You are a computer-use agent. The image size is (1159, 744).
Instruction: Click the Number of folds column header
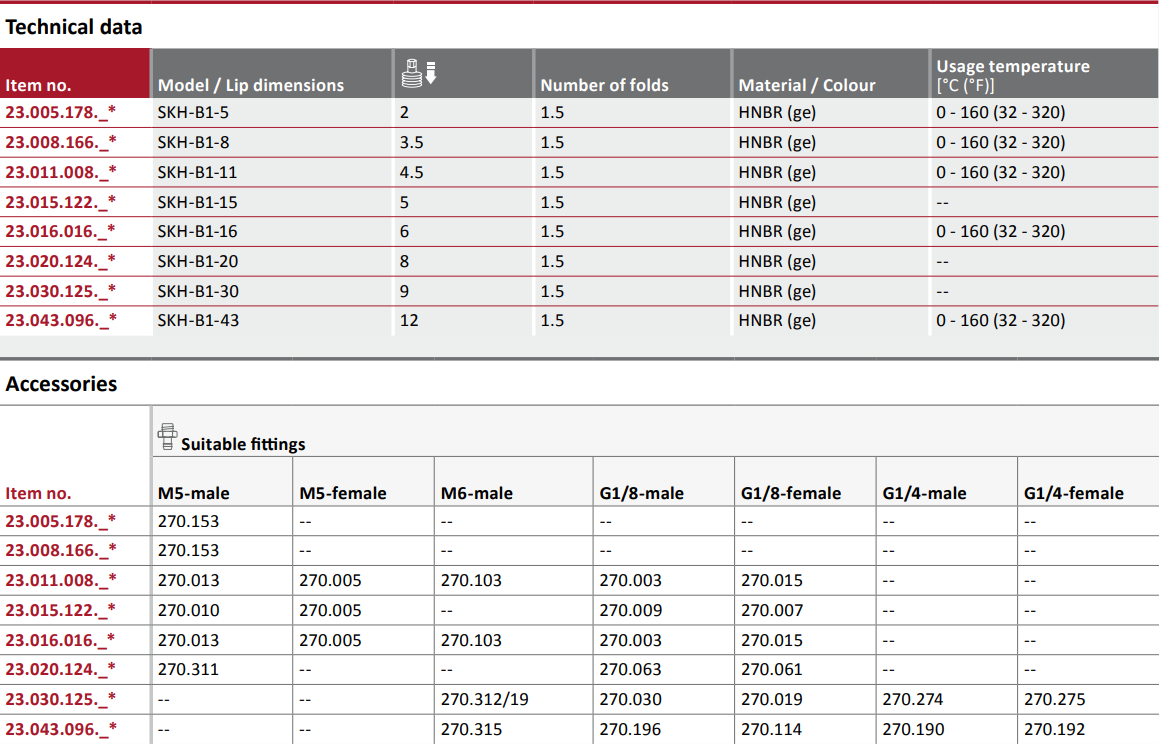pos(604,85)
